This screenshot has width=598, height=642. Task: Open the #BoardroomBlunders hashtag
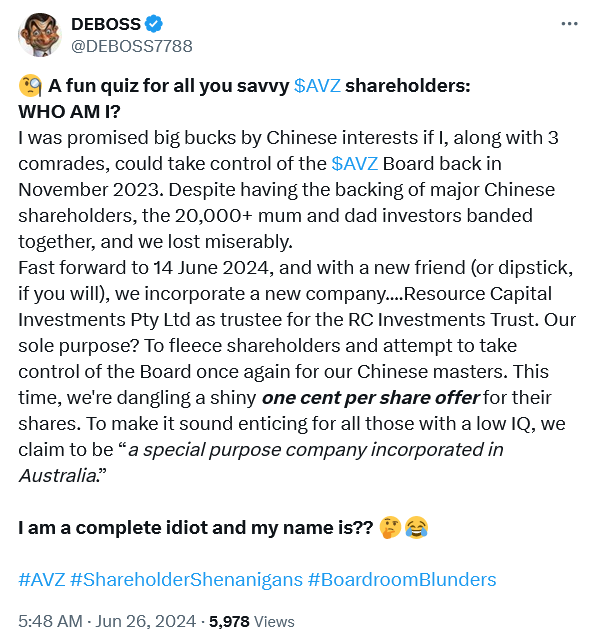[402, 580]
